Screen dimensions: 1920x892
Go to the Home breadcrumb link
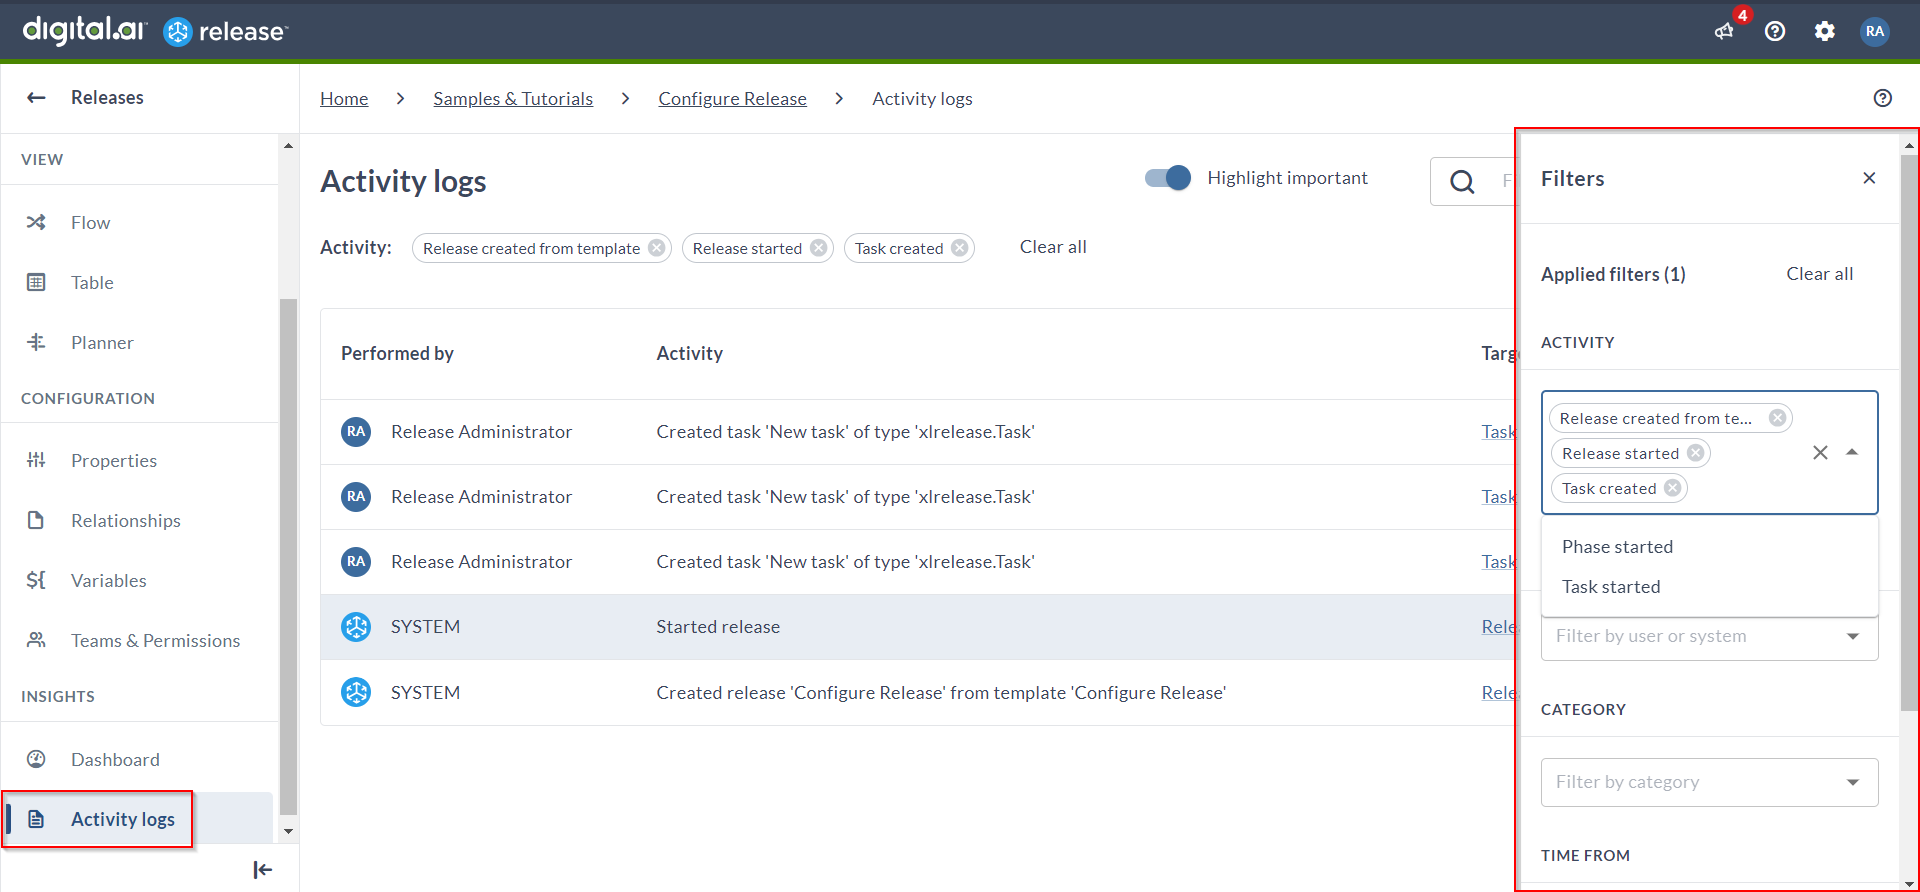pos(344,98)
